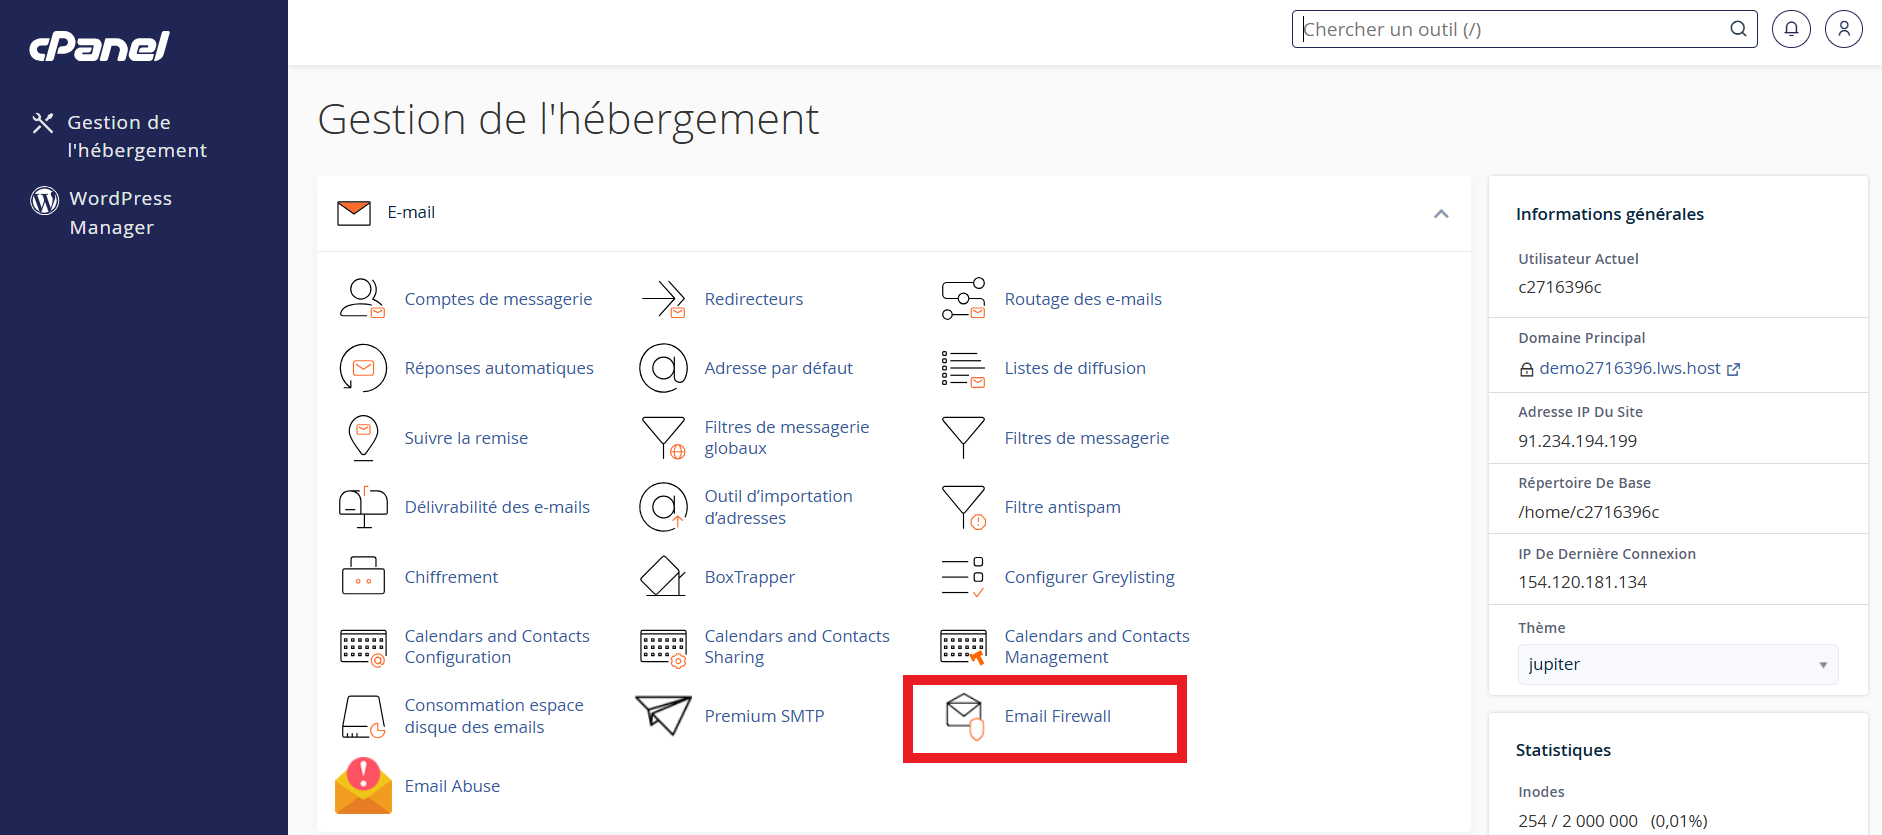
Task: Click the IP address 91.234.194.199
Action: click(1577, 441)
